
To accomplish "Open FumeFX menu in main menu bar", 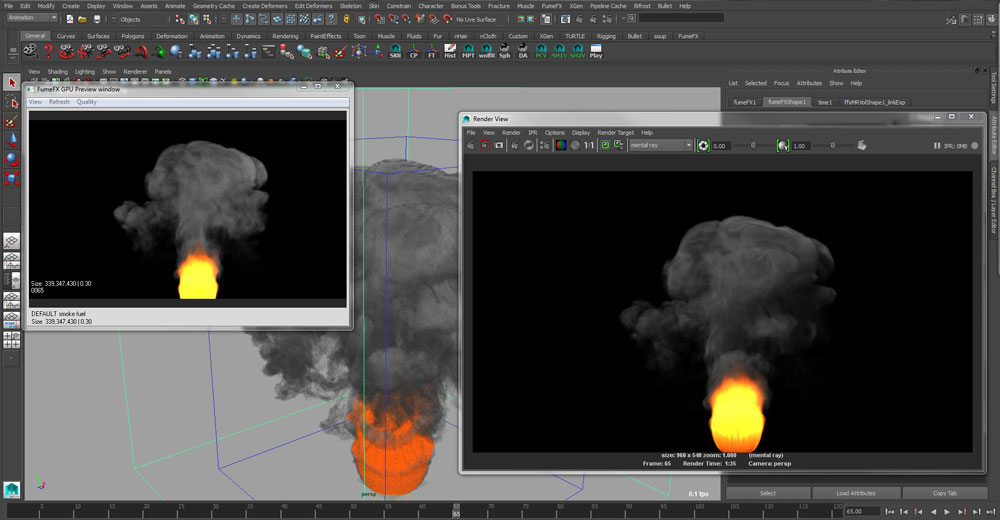I will pos(552,6).
